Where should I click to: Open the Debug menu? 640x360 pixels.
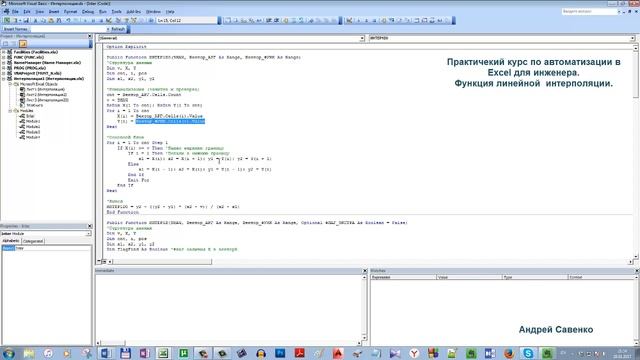[87, 11]
